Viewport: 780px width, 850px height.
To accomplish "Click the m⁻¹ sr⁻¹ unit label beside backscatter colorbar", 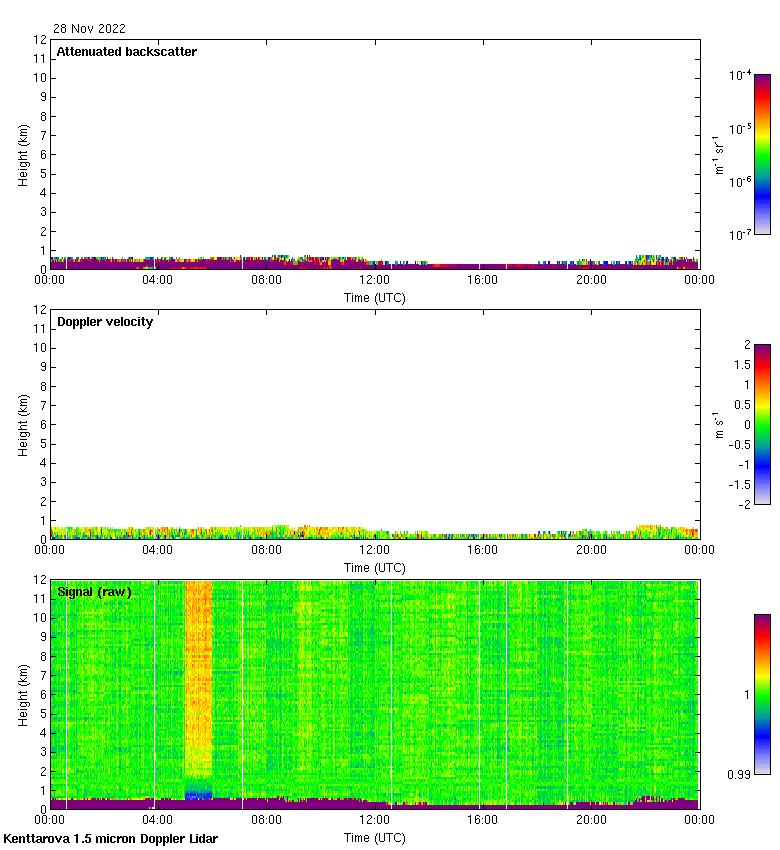I will pos(719,154).
